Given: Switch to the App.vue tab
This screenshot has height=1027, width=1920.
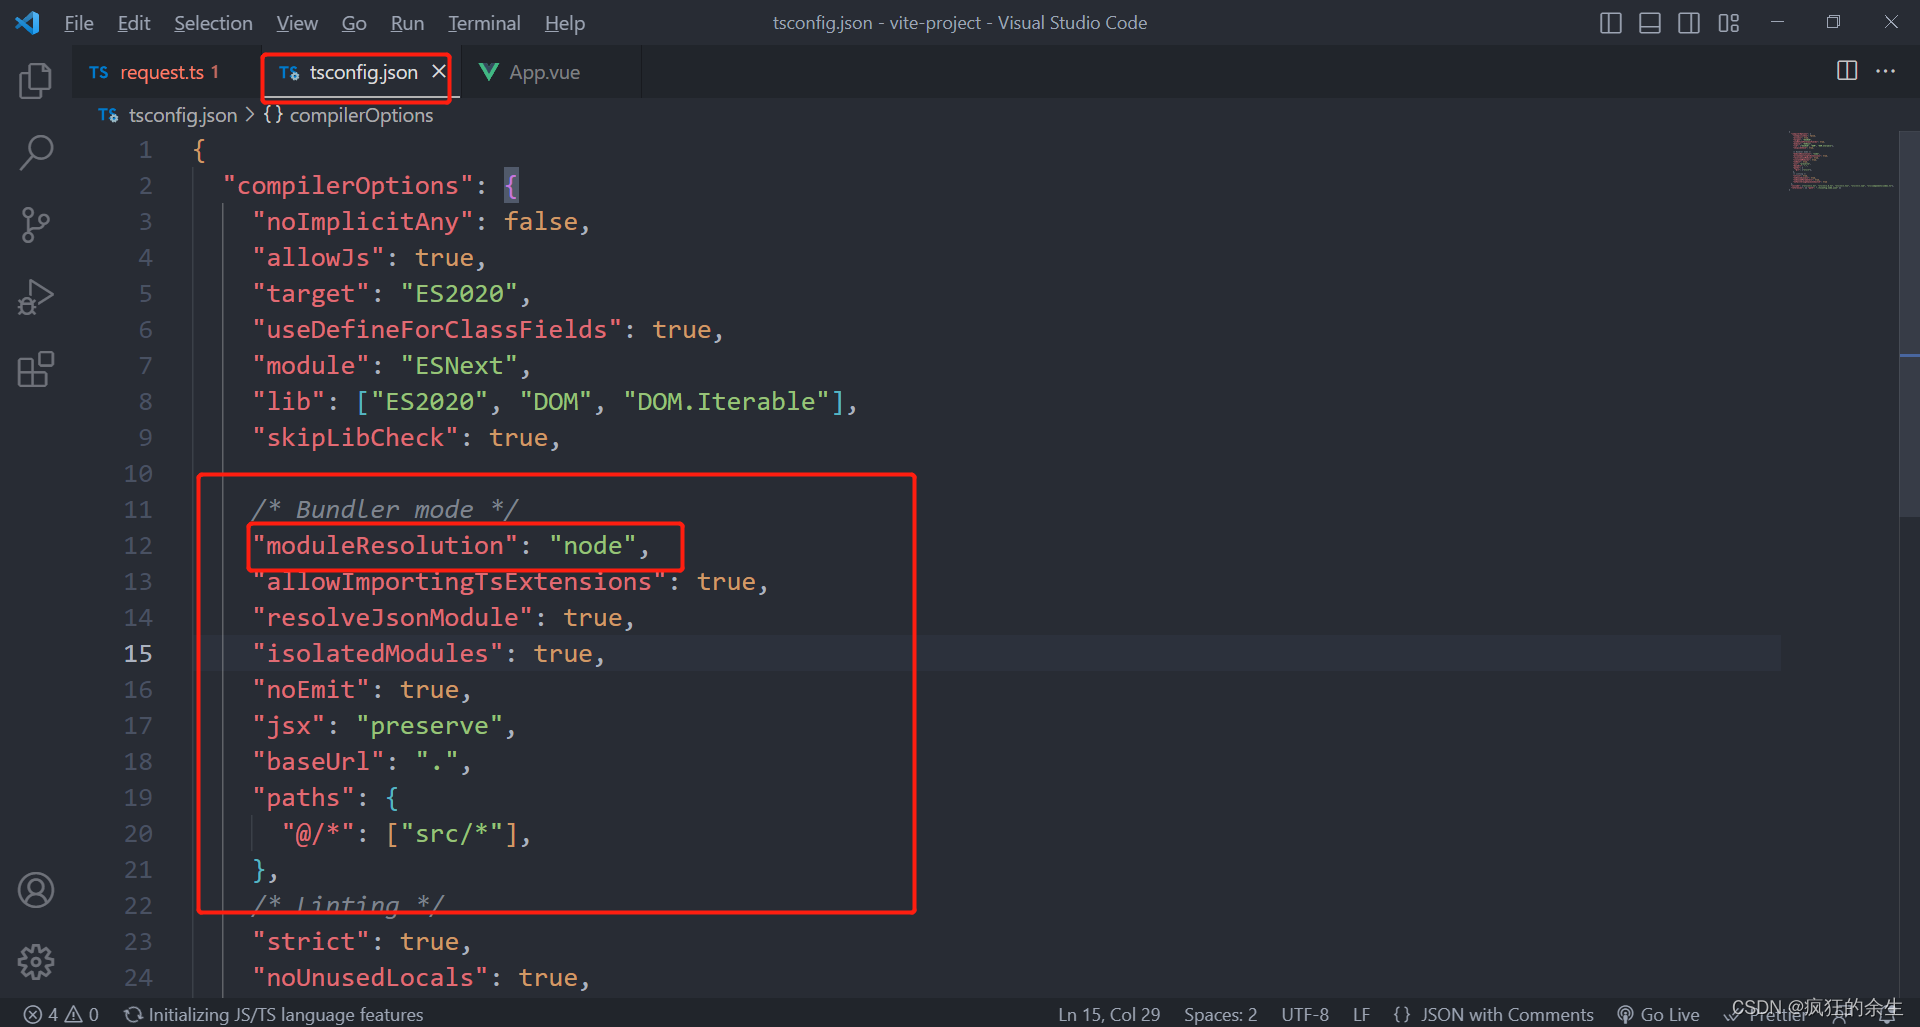Looking at the screenshot, I should point(543,71).
